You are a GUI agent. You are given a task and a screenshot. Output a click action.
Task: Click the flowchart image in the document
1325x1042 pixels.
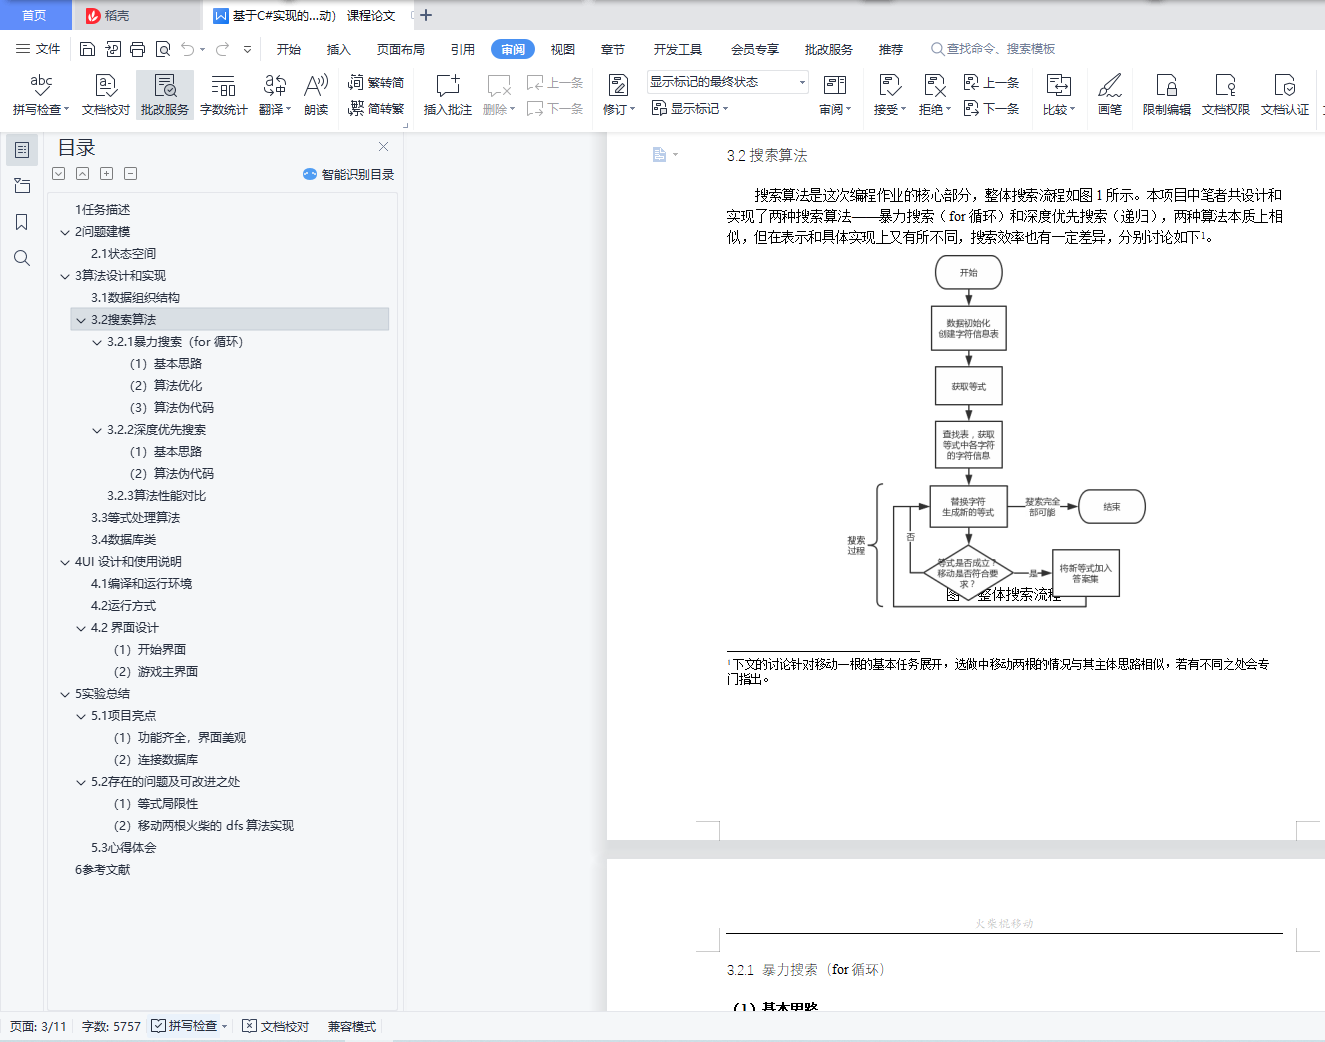[x=996, y=431]
